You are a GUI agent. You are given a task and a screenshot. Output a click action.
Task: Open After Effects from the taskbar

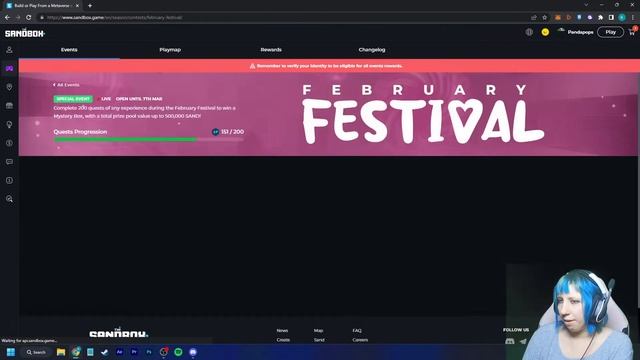(x=119, y=352)
